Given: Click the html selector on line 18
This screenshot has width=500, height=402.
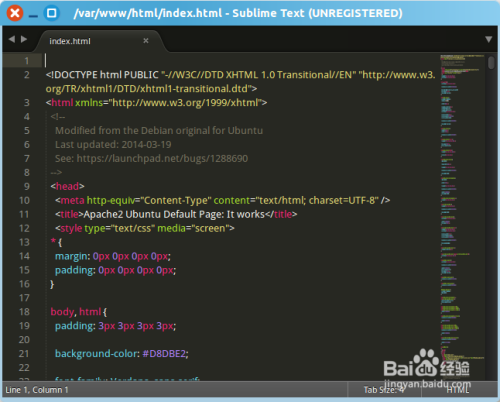Looking at the screenshot, I should 90,312.
